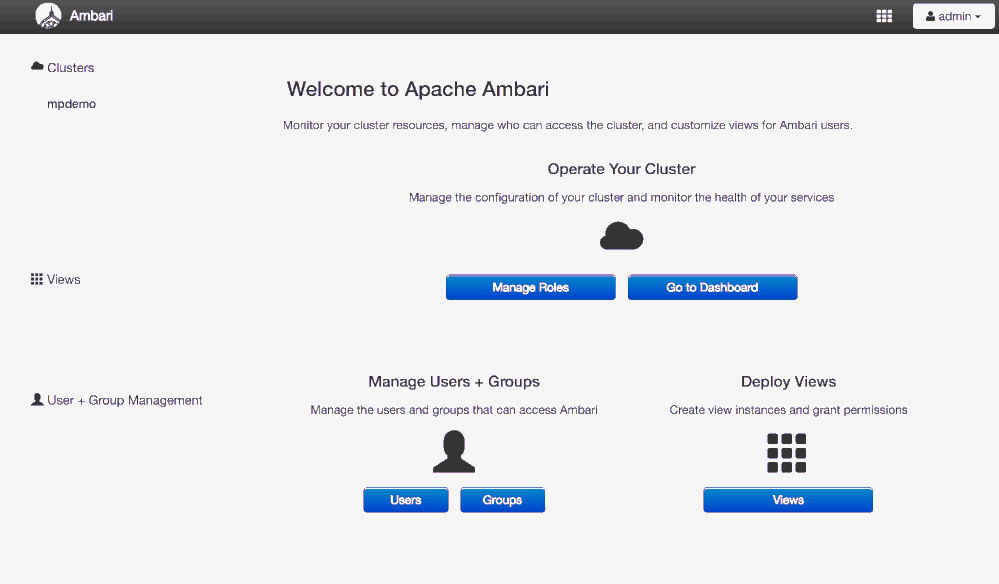This screenshot has height=584, width=999.
Task: Click the Operate Your Cluster heading
Action: pos(621,169)
